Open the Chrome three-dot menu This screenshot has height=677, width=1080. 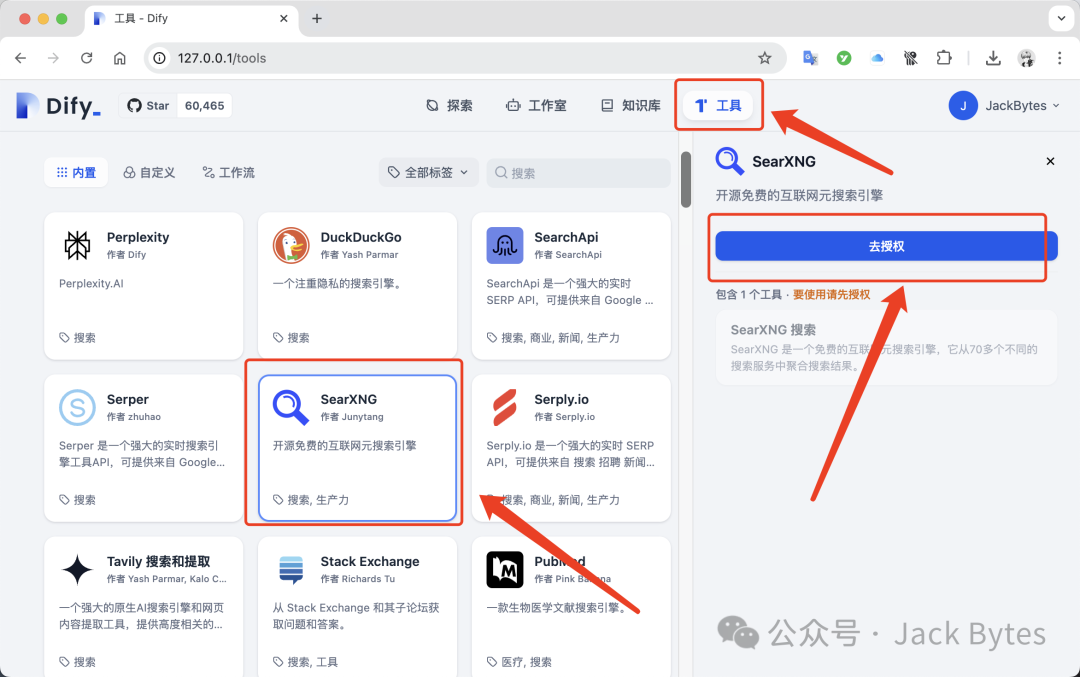1059,58
